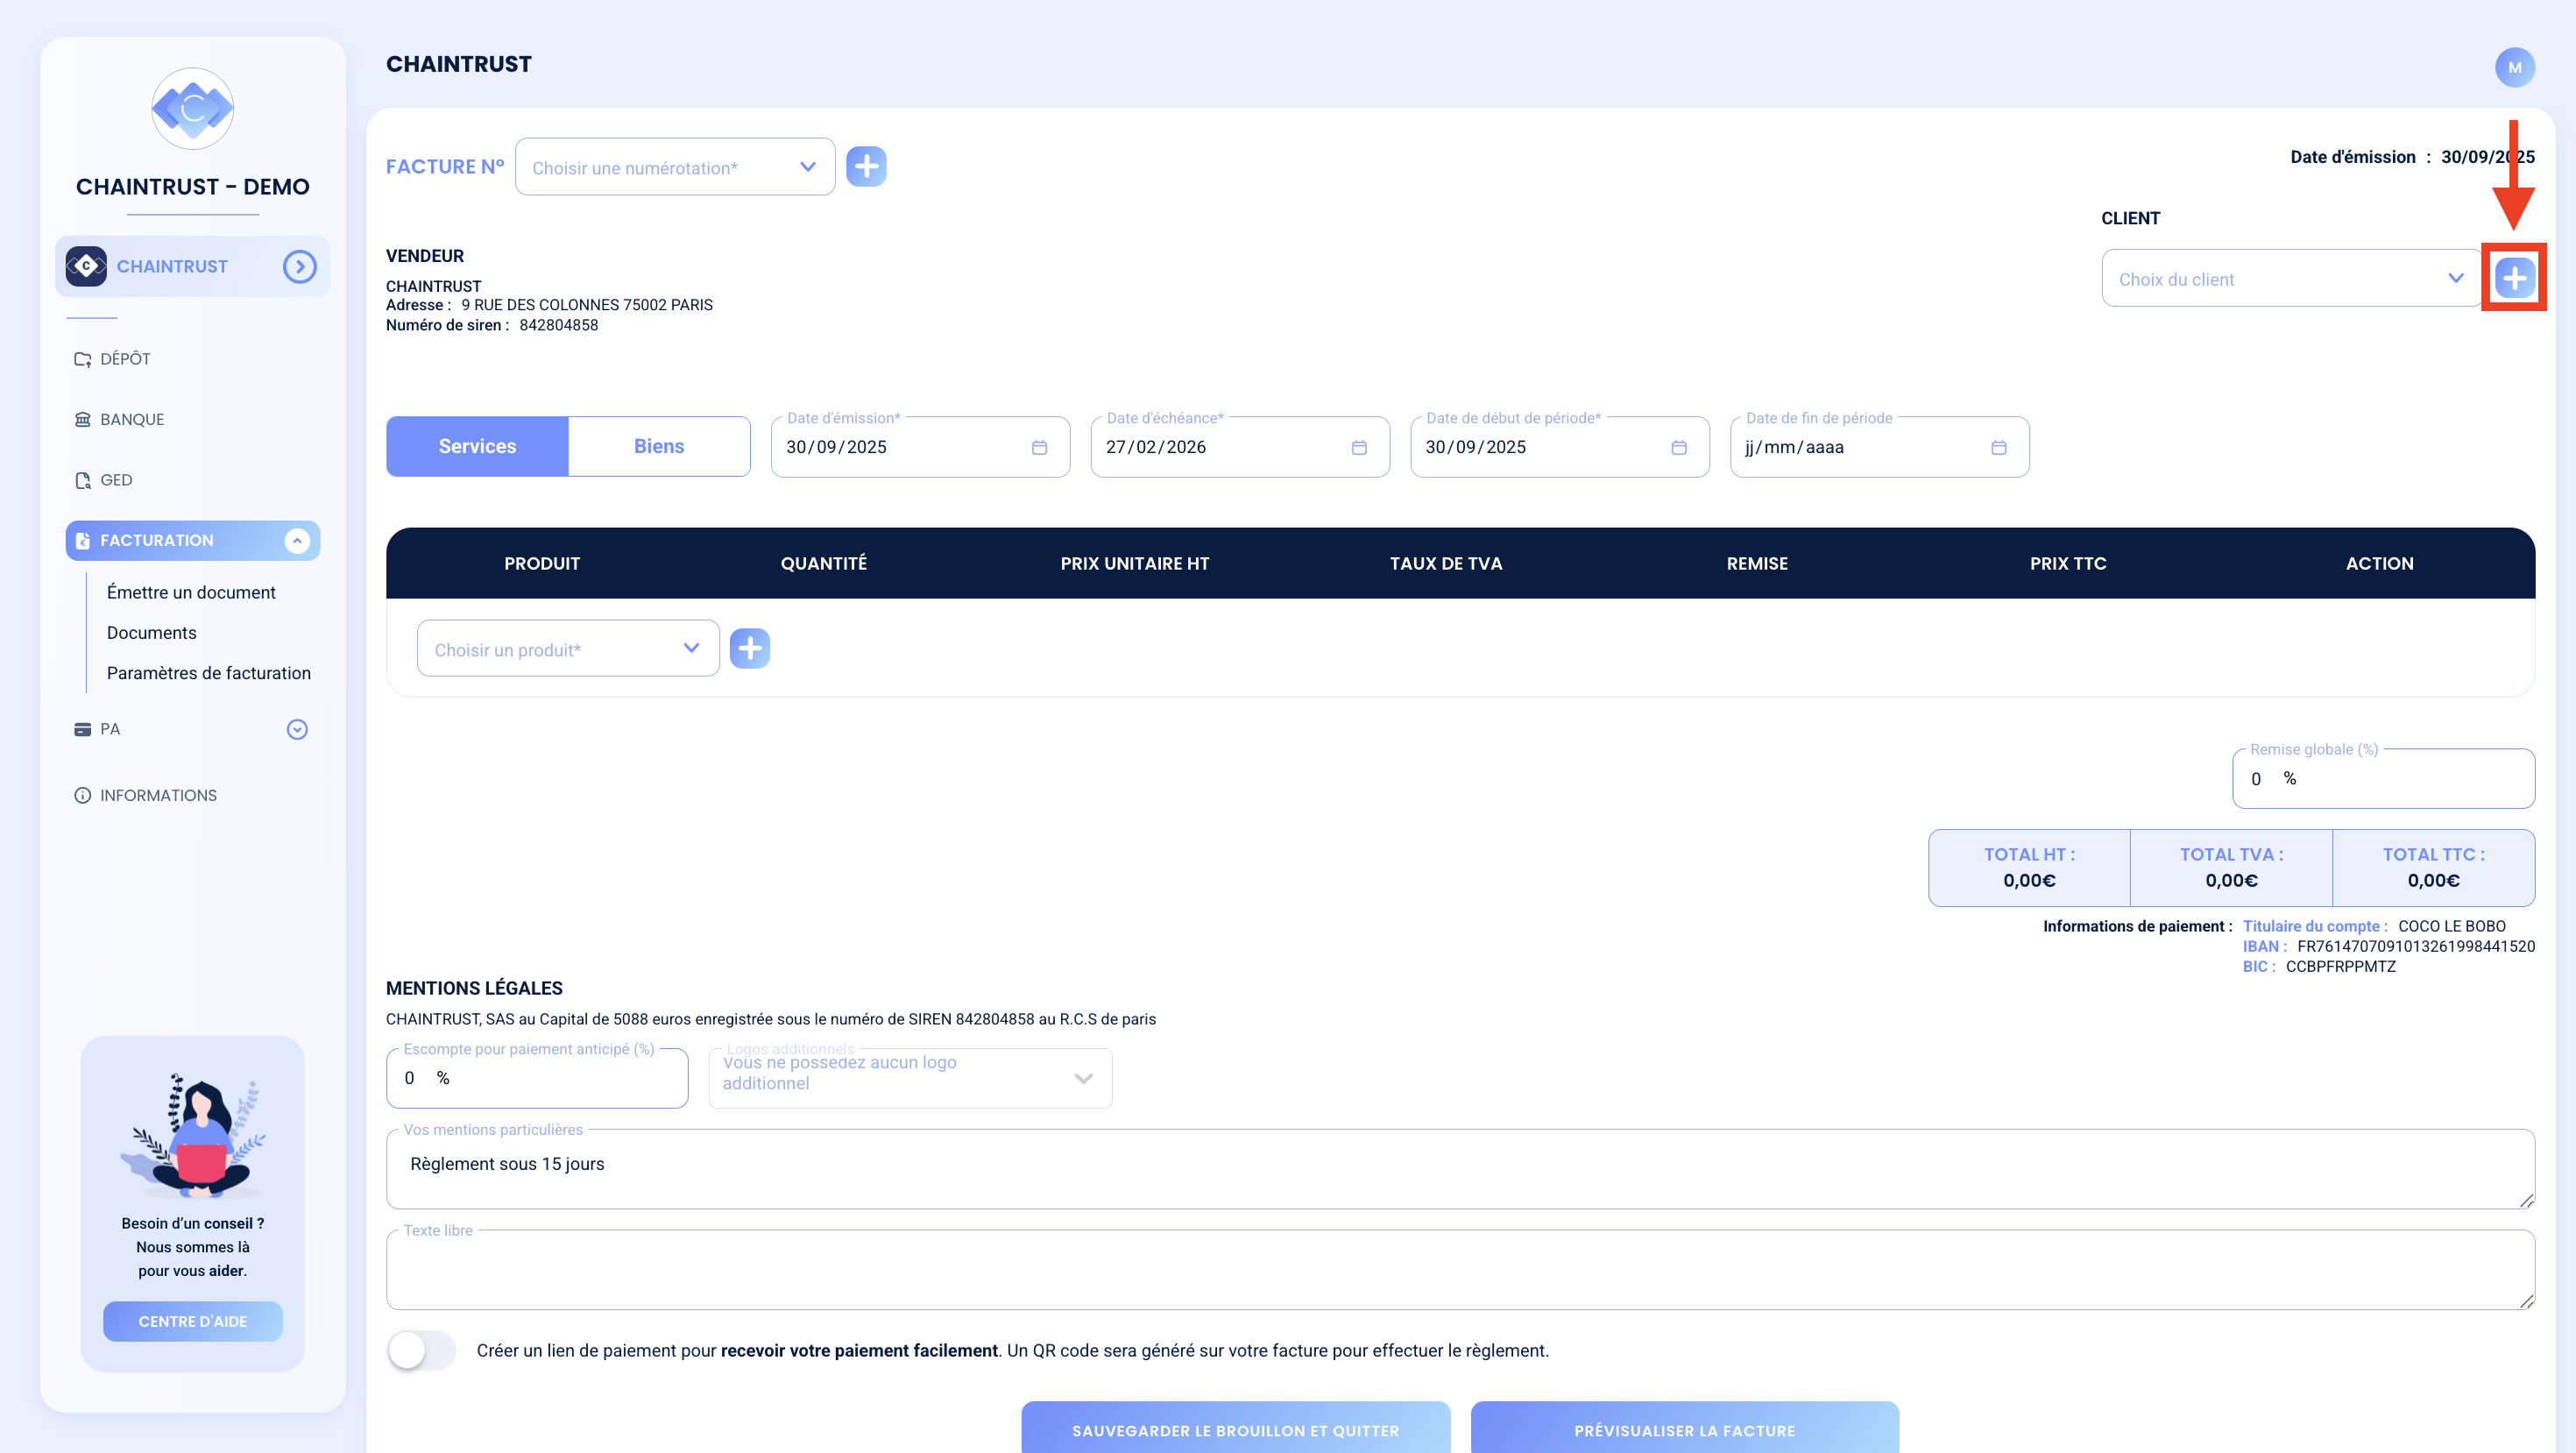
Task: Click the REMISE column header
Action: click(x=1757, y=563)
